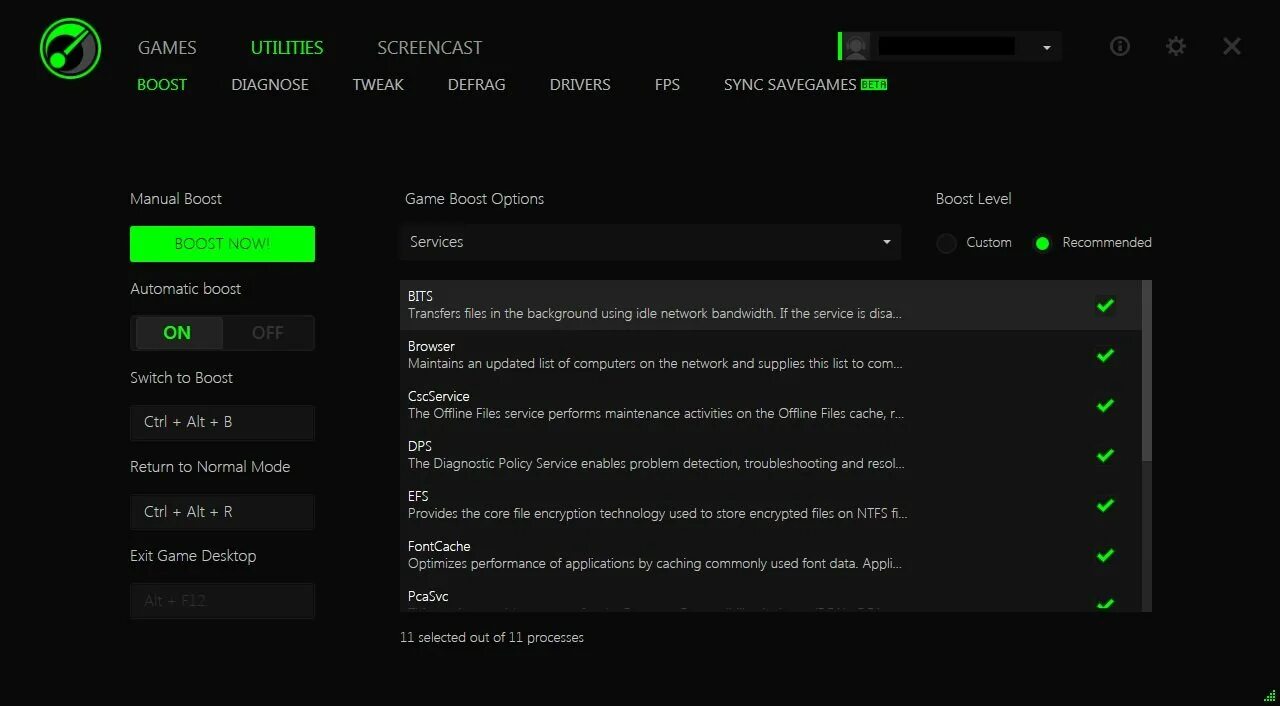
Task: Switch to the DRIVERS sub-tab
Action: (x=580, y=85)
